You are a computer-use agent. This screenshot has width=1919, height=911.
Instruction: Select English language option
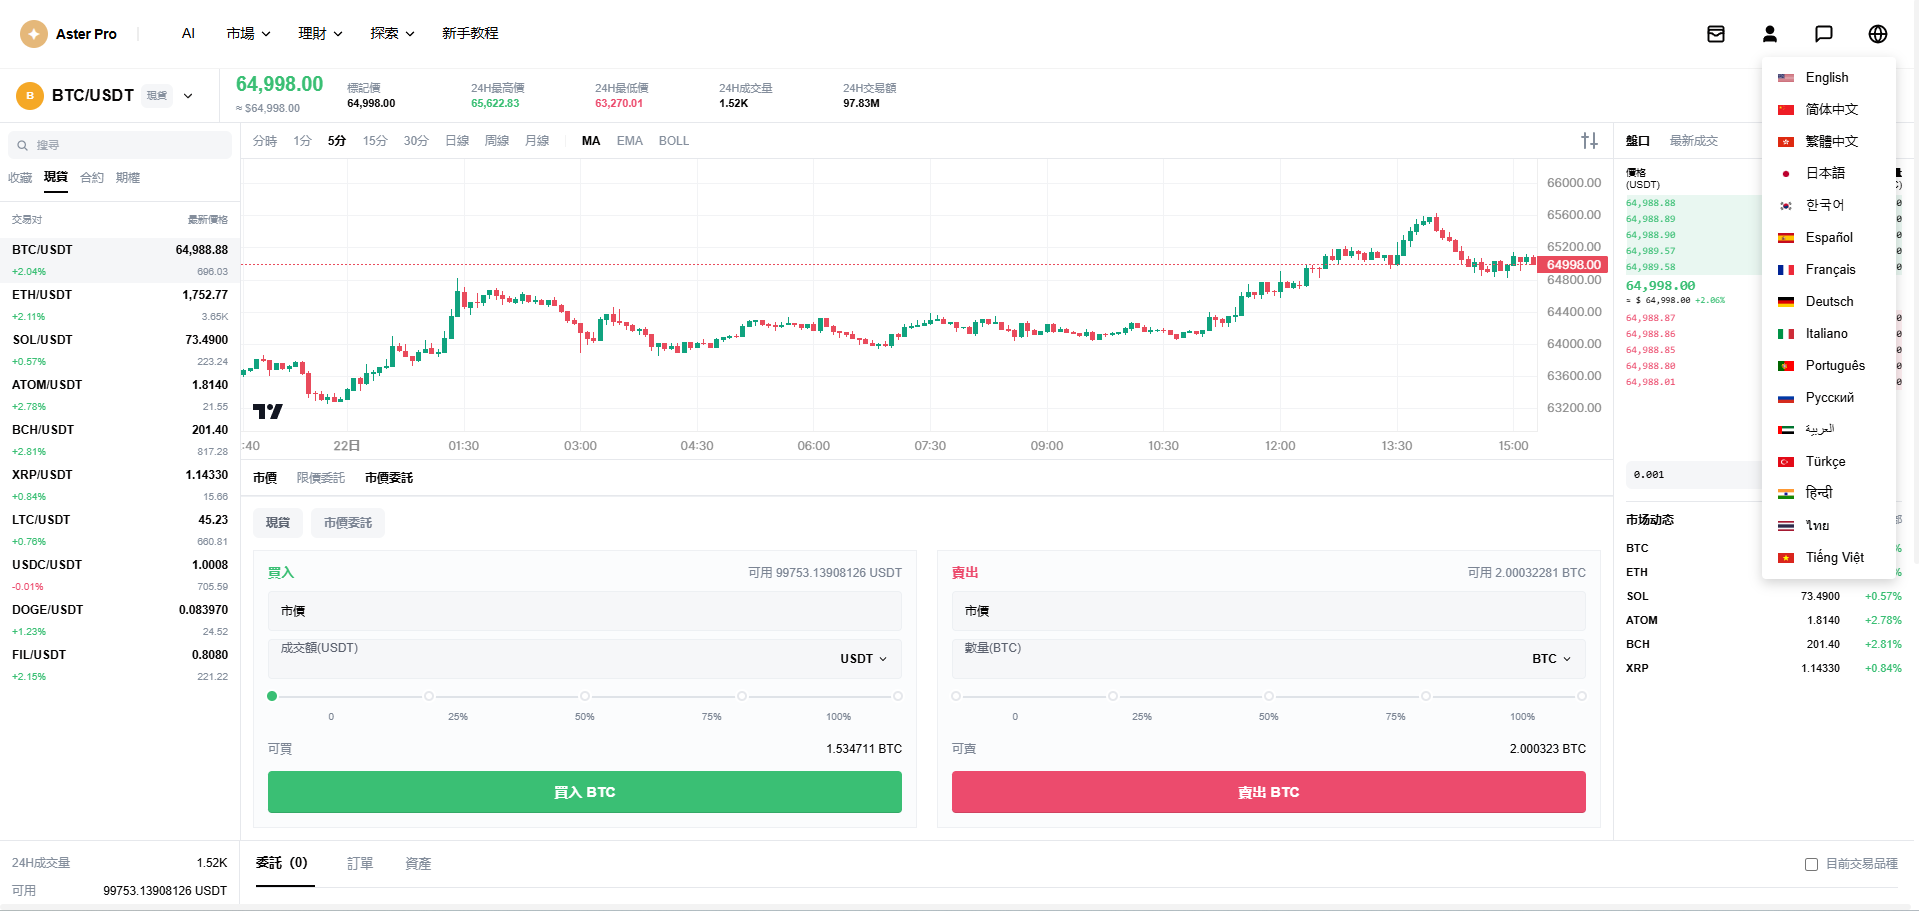(1828, 78)
